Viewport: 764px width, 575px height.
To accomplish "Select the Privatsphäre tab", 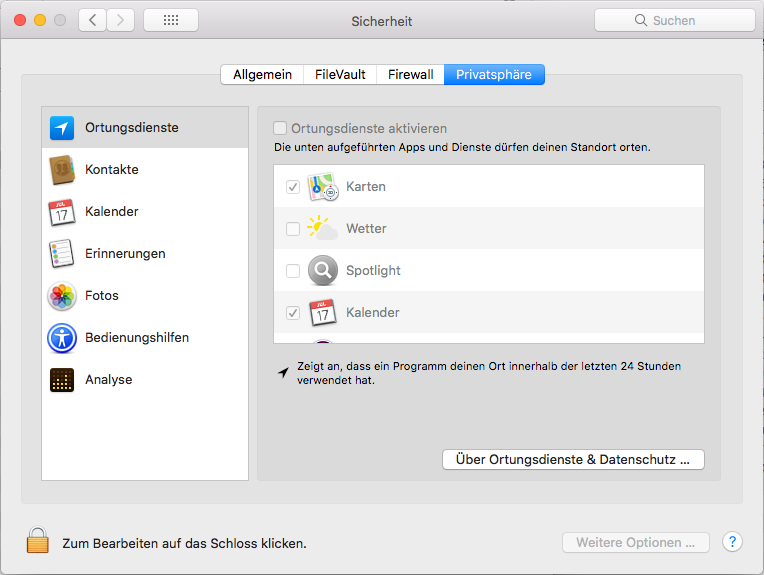I will (x=494, y=75).
